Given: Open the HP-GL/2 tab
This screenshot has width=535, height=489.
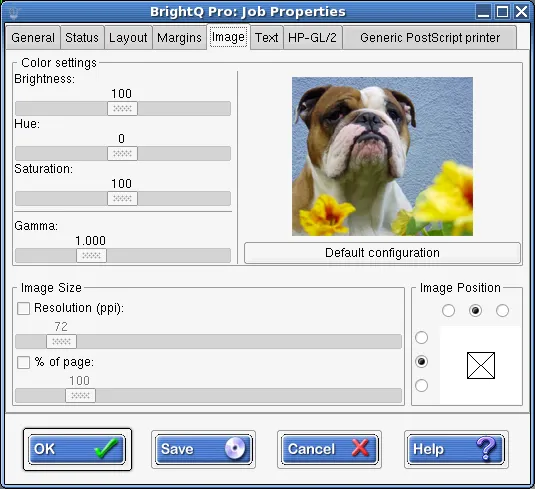Looking at the screenshot, I should [x=312, y=38].
